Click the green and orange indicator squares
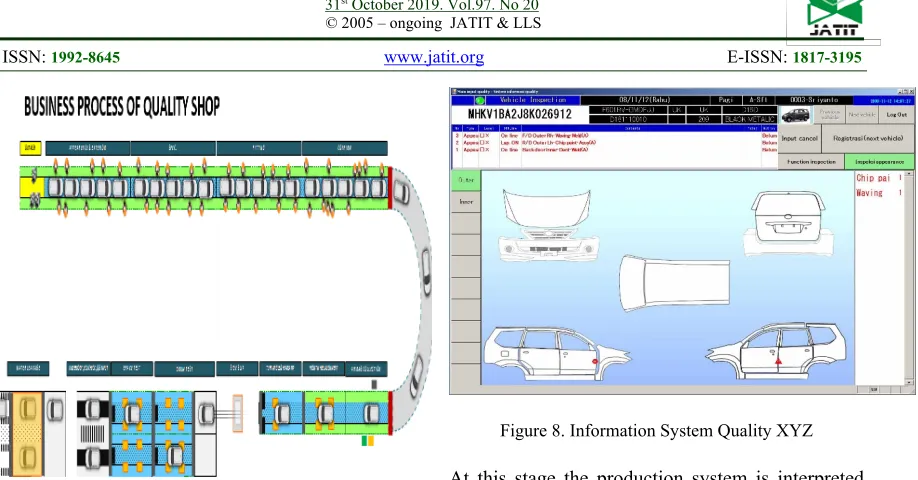918x480 pixels. pos(368,441)
